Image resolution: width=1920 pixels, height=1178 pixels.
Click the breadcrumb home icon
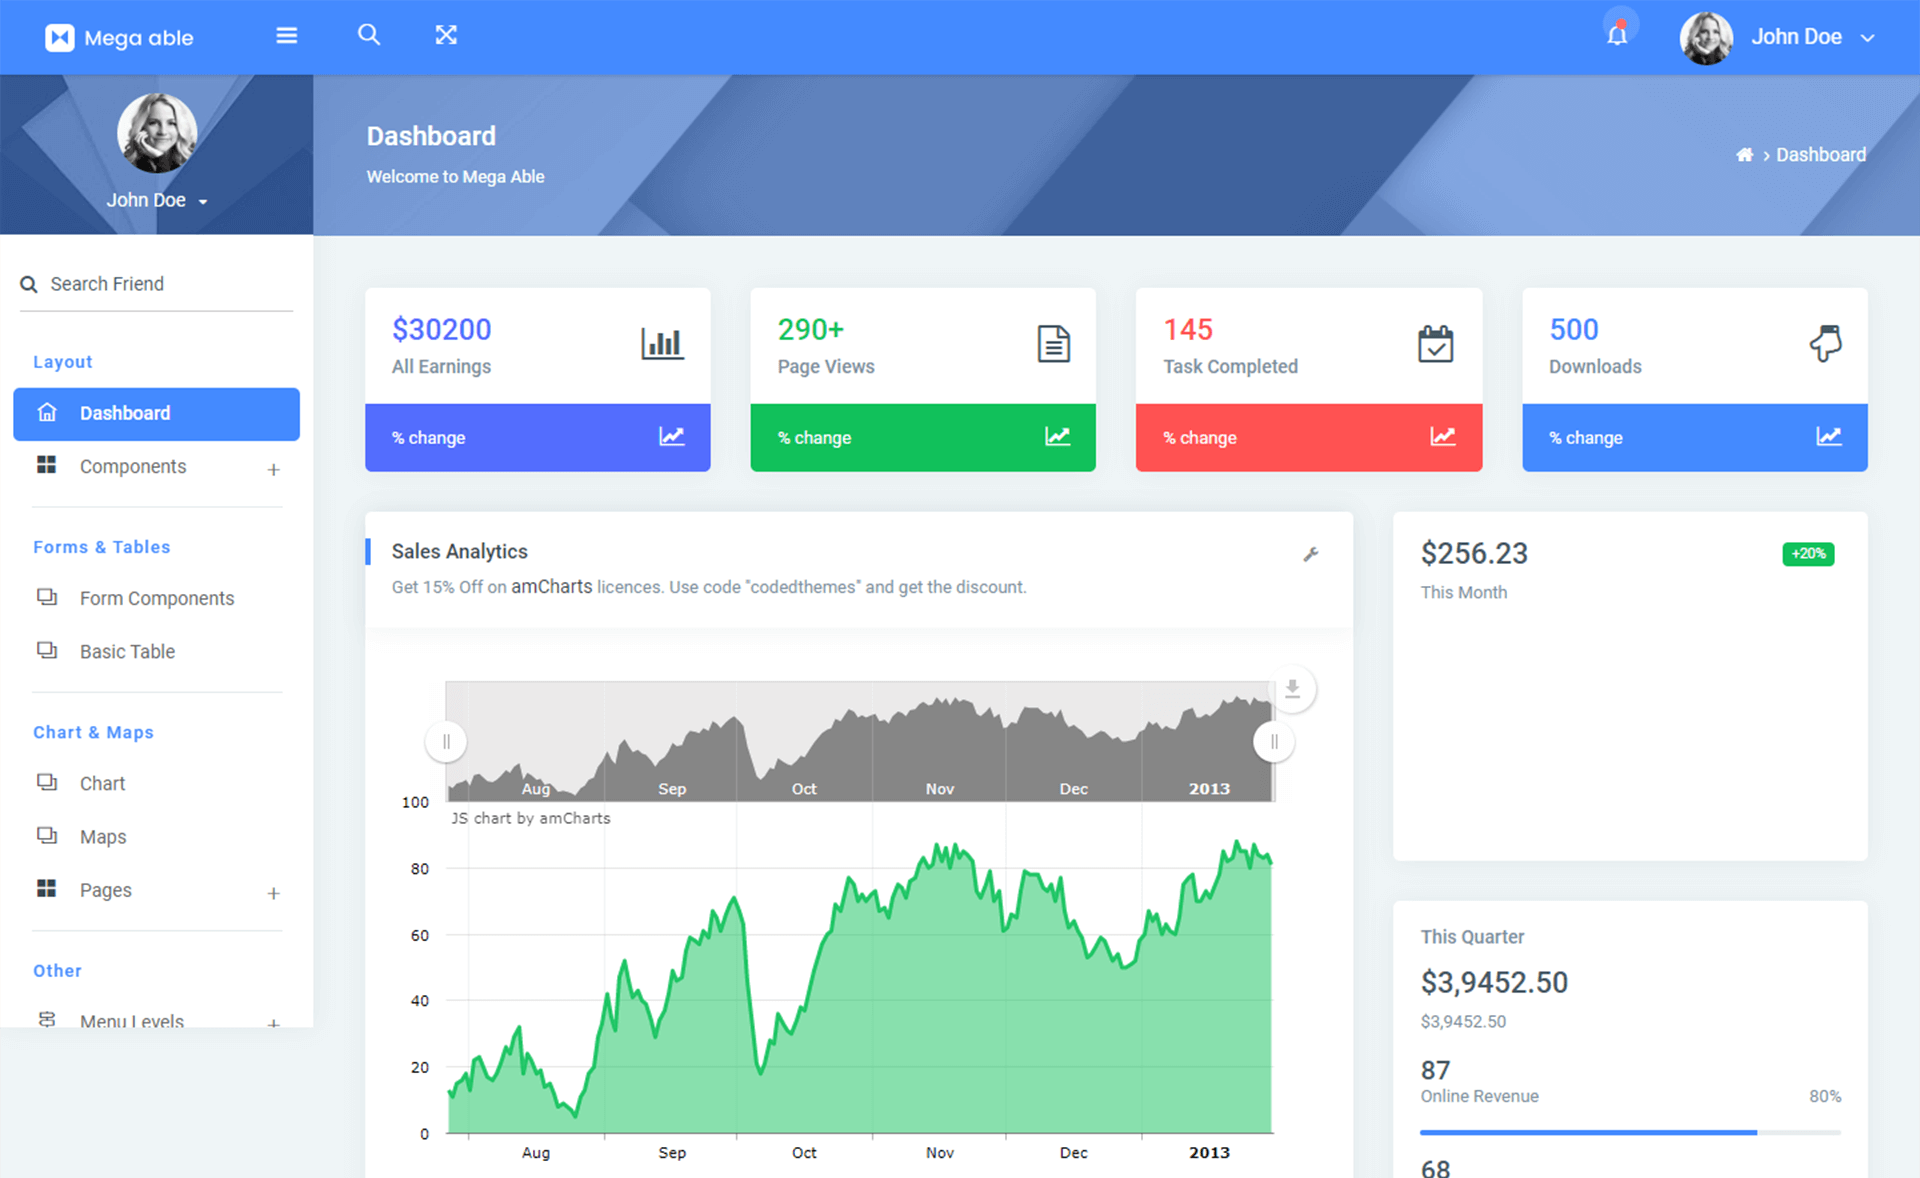(x=1744, y=155)
